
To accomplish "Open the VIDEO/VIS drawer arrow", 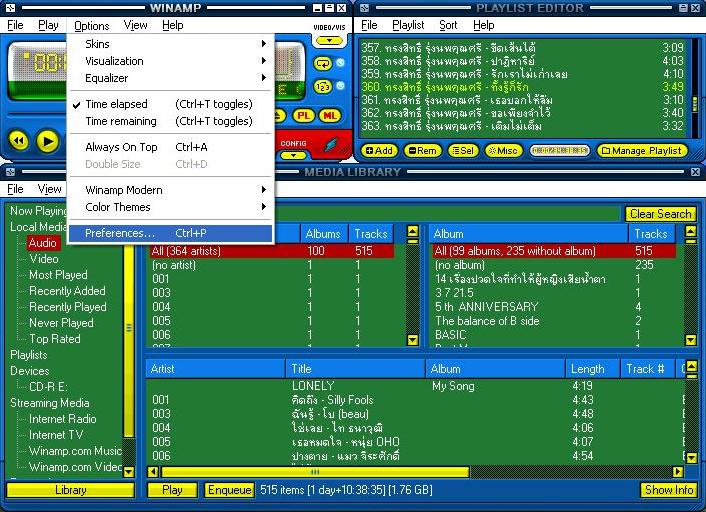I will [x=329, y=41].
